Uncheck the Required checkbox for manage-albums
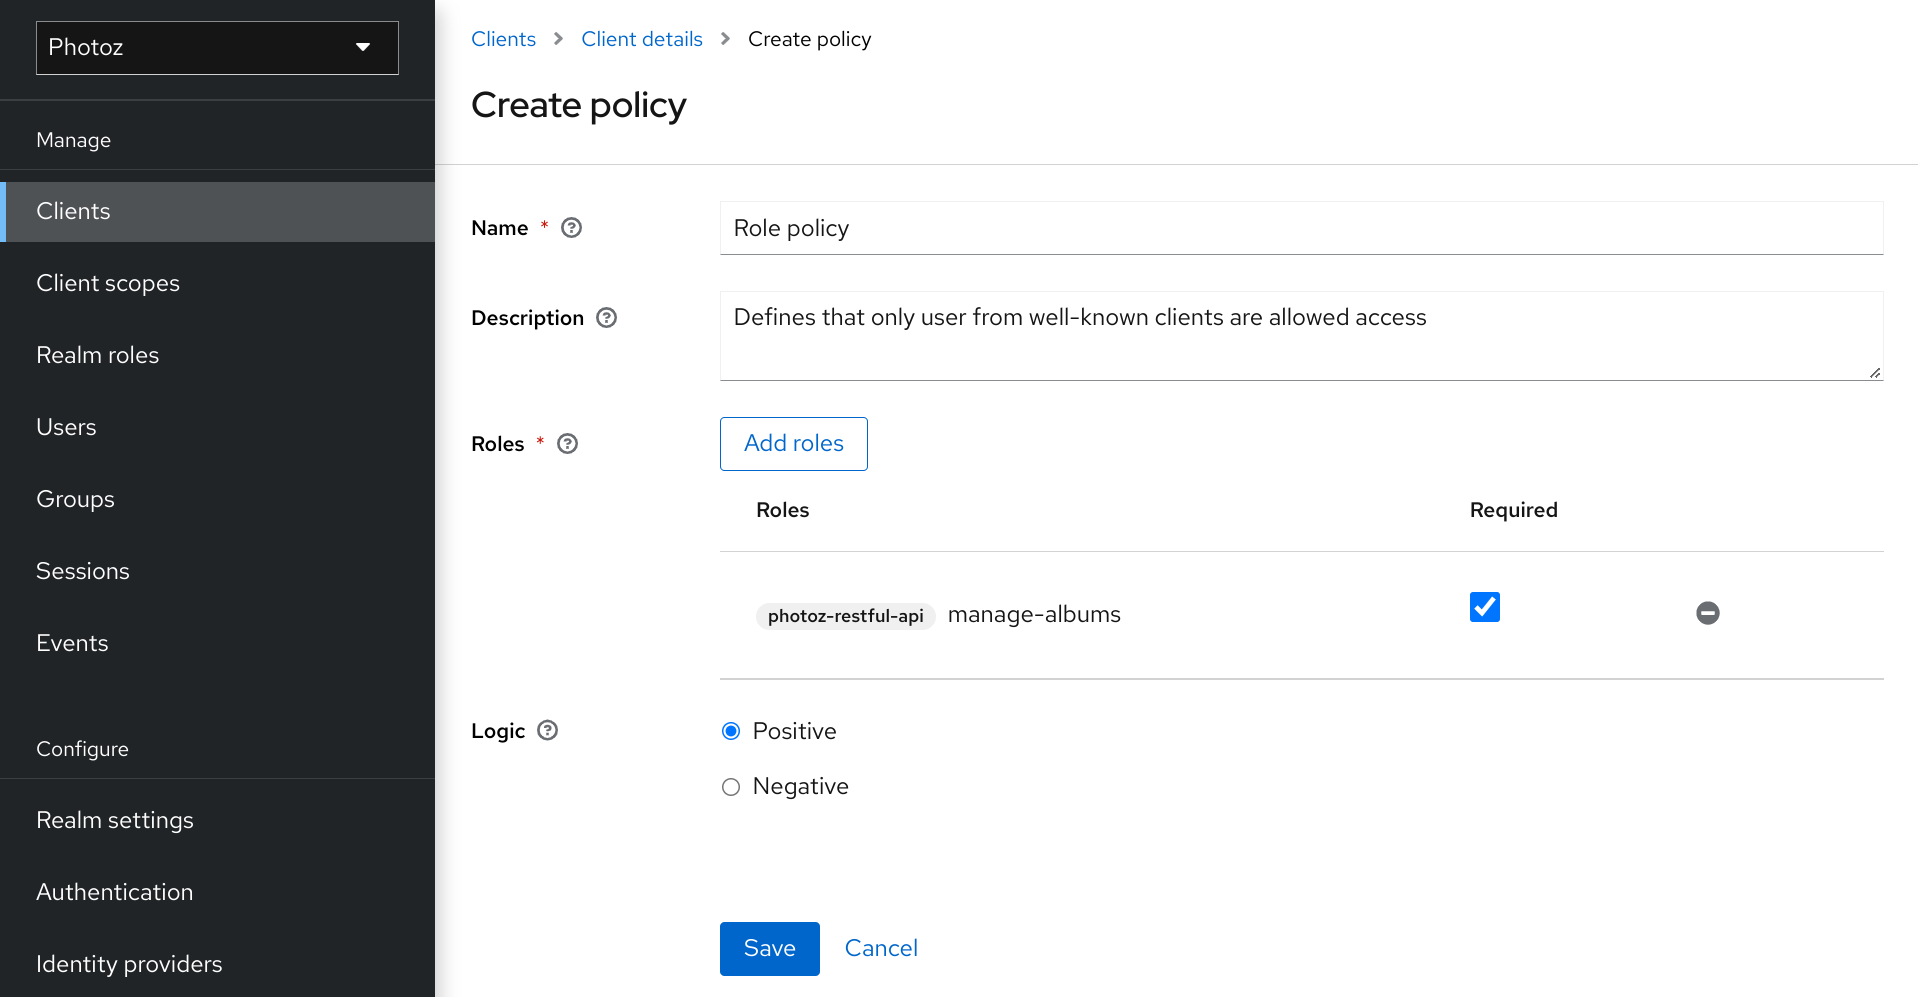The height and width of the screenshot is (997, 1918). click(x=1484, y=606)
